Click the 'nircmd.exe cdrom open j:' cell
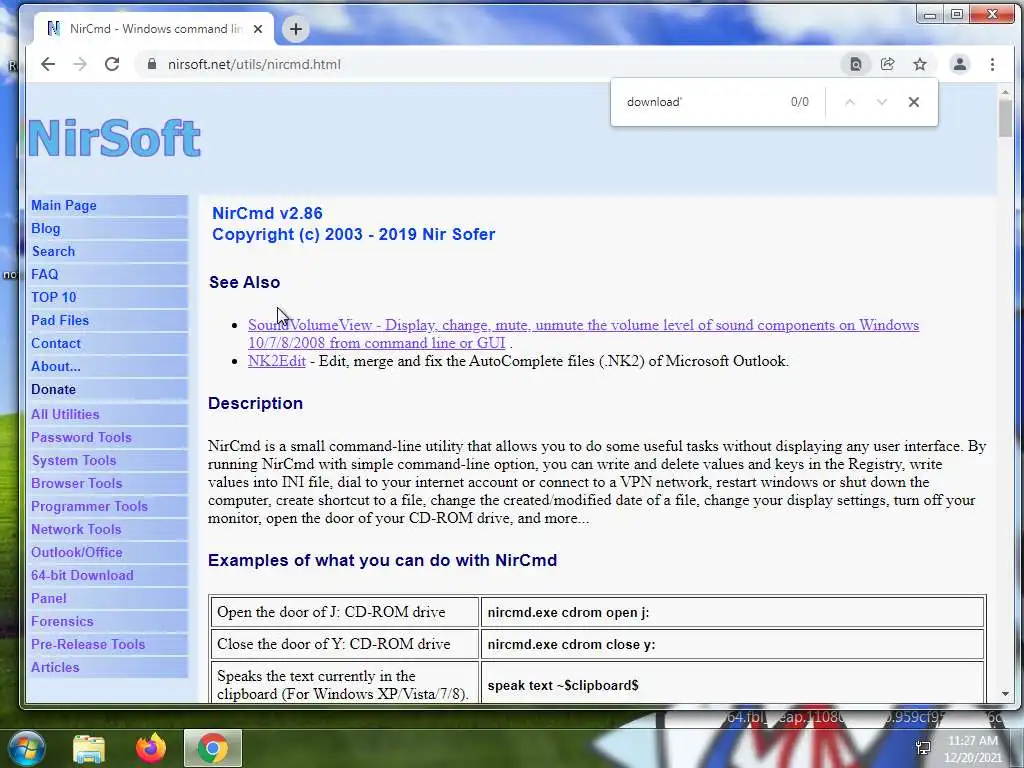The height and width of the screenshot is (768, 1024). tap(733, 612)
